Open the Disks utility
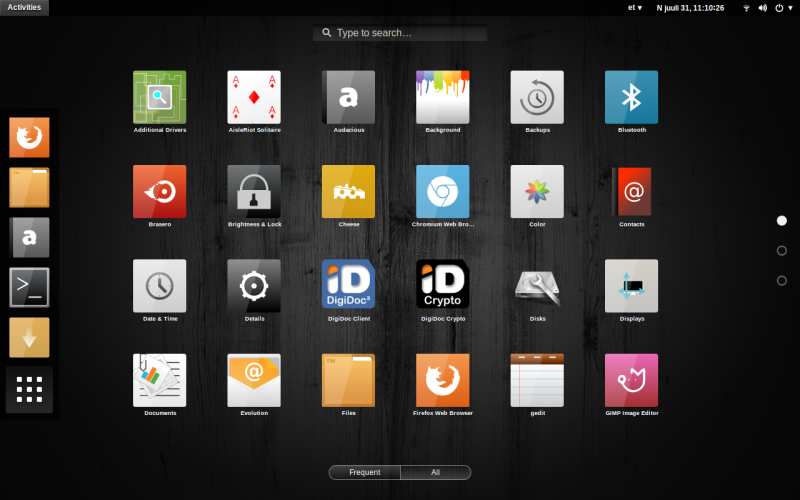800x500 pixels. (x=537, y=288)
